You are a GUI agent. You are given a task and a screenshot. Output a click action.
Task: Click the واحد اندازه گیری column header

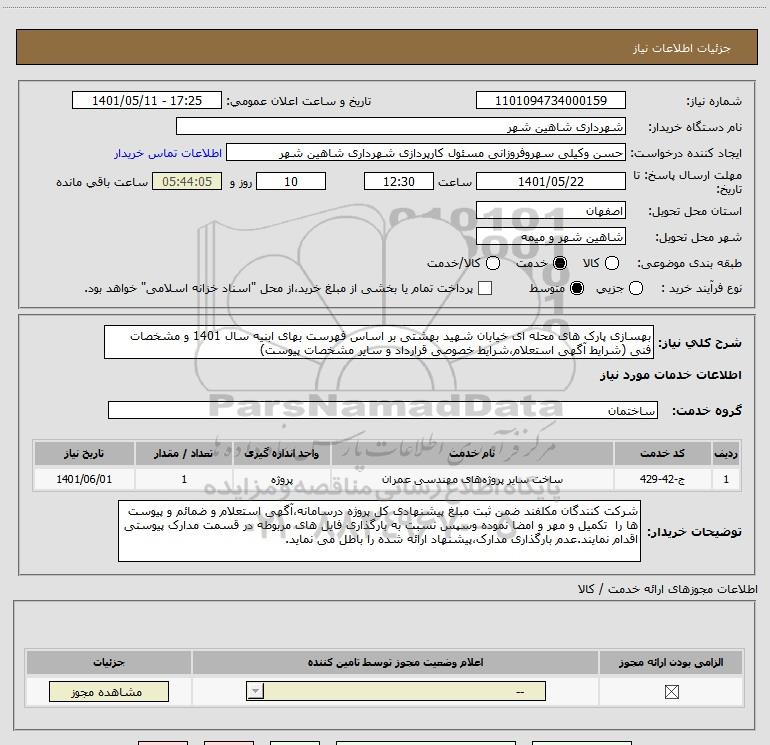pyautogui.click(x=282, y=453)
